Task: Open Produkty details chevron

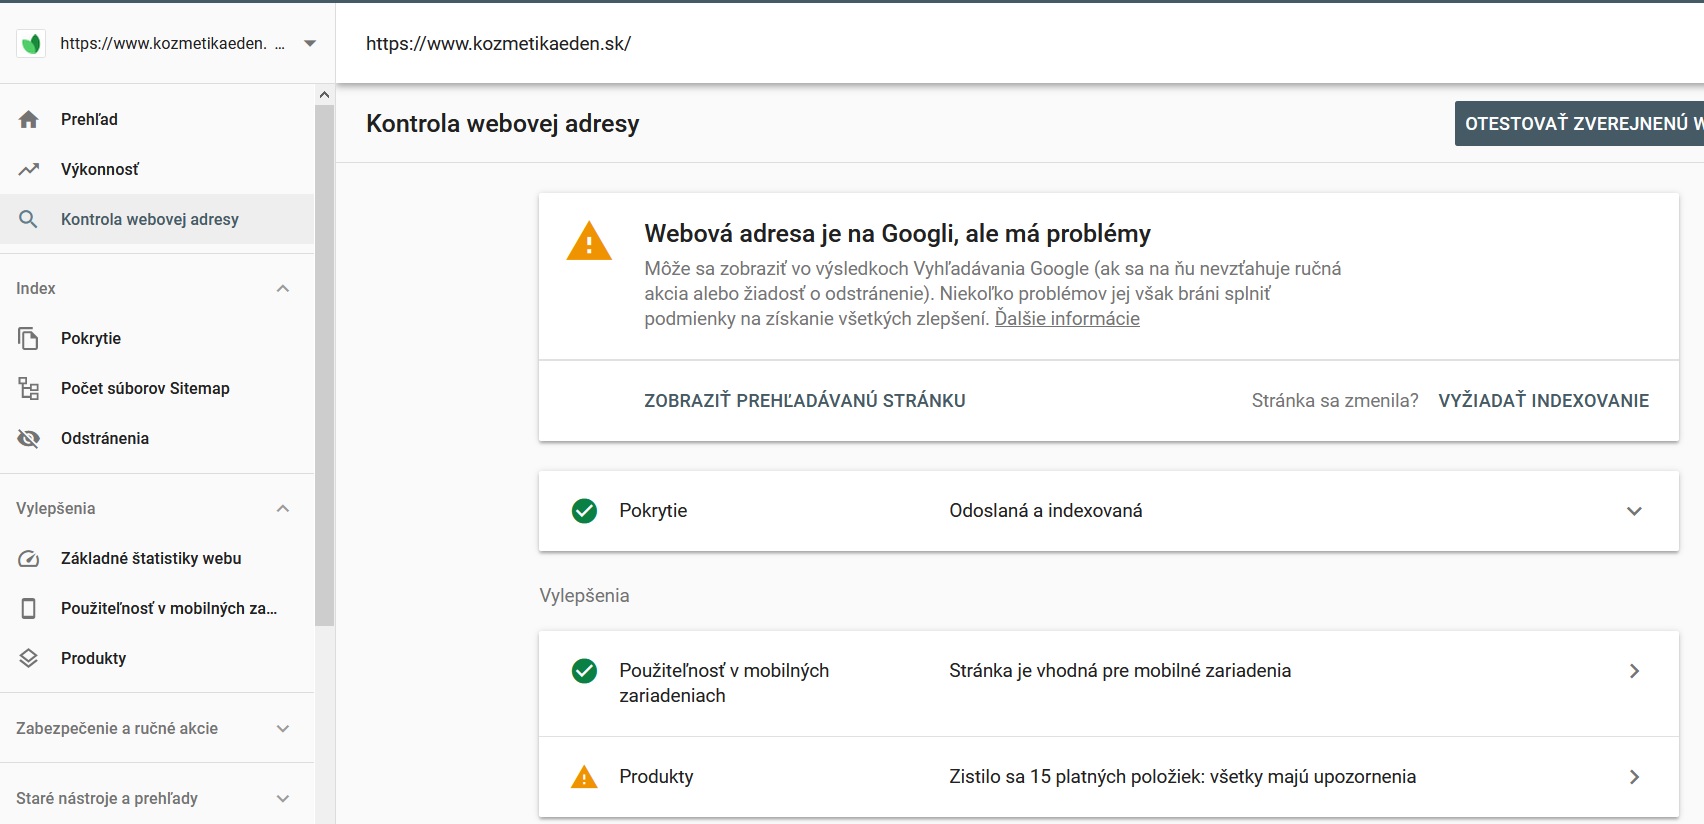Action: (x=1634, y=777)
